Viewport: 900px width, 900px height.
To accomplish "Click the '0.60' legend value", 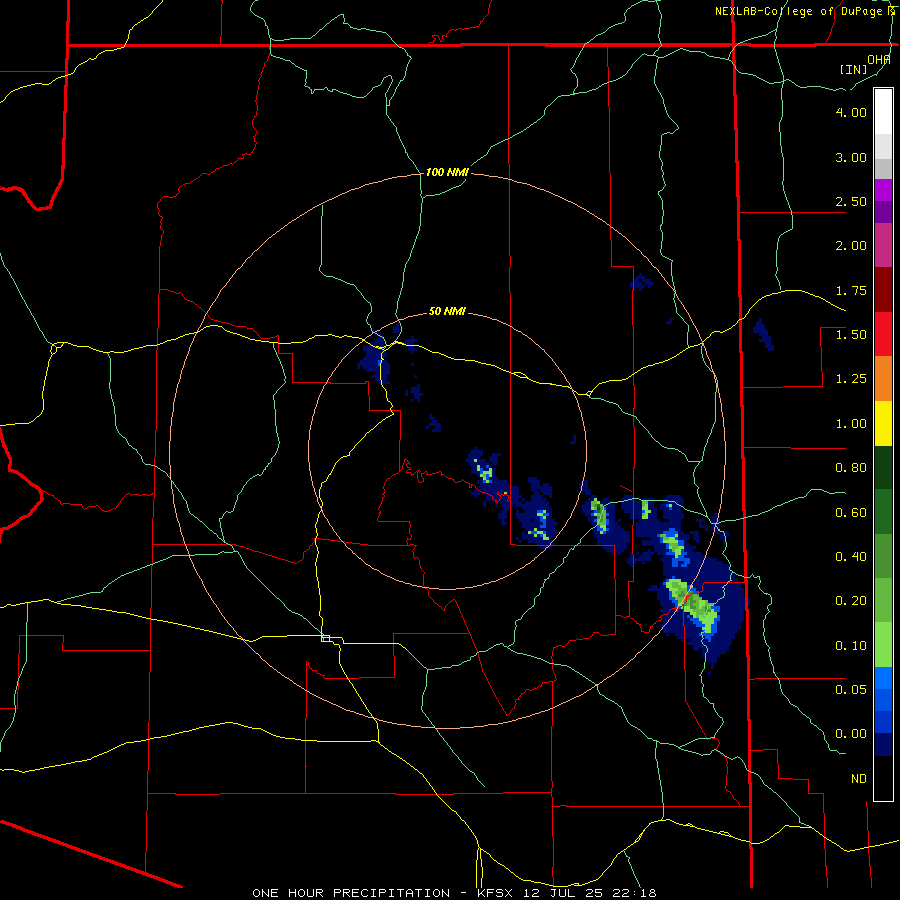I will (851, 513).
